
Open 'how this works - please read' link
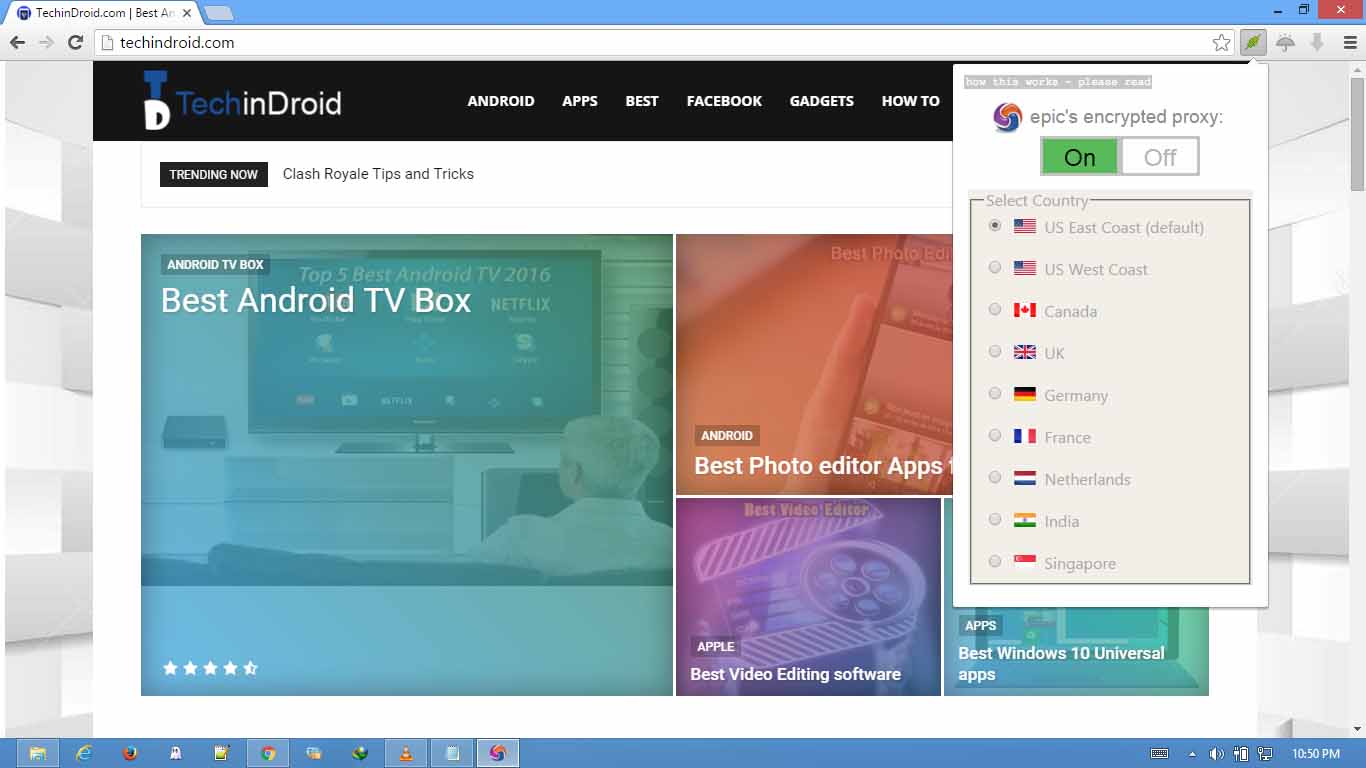[1058, 82]
